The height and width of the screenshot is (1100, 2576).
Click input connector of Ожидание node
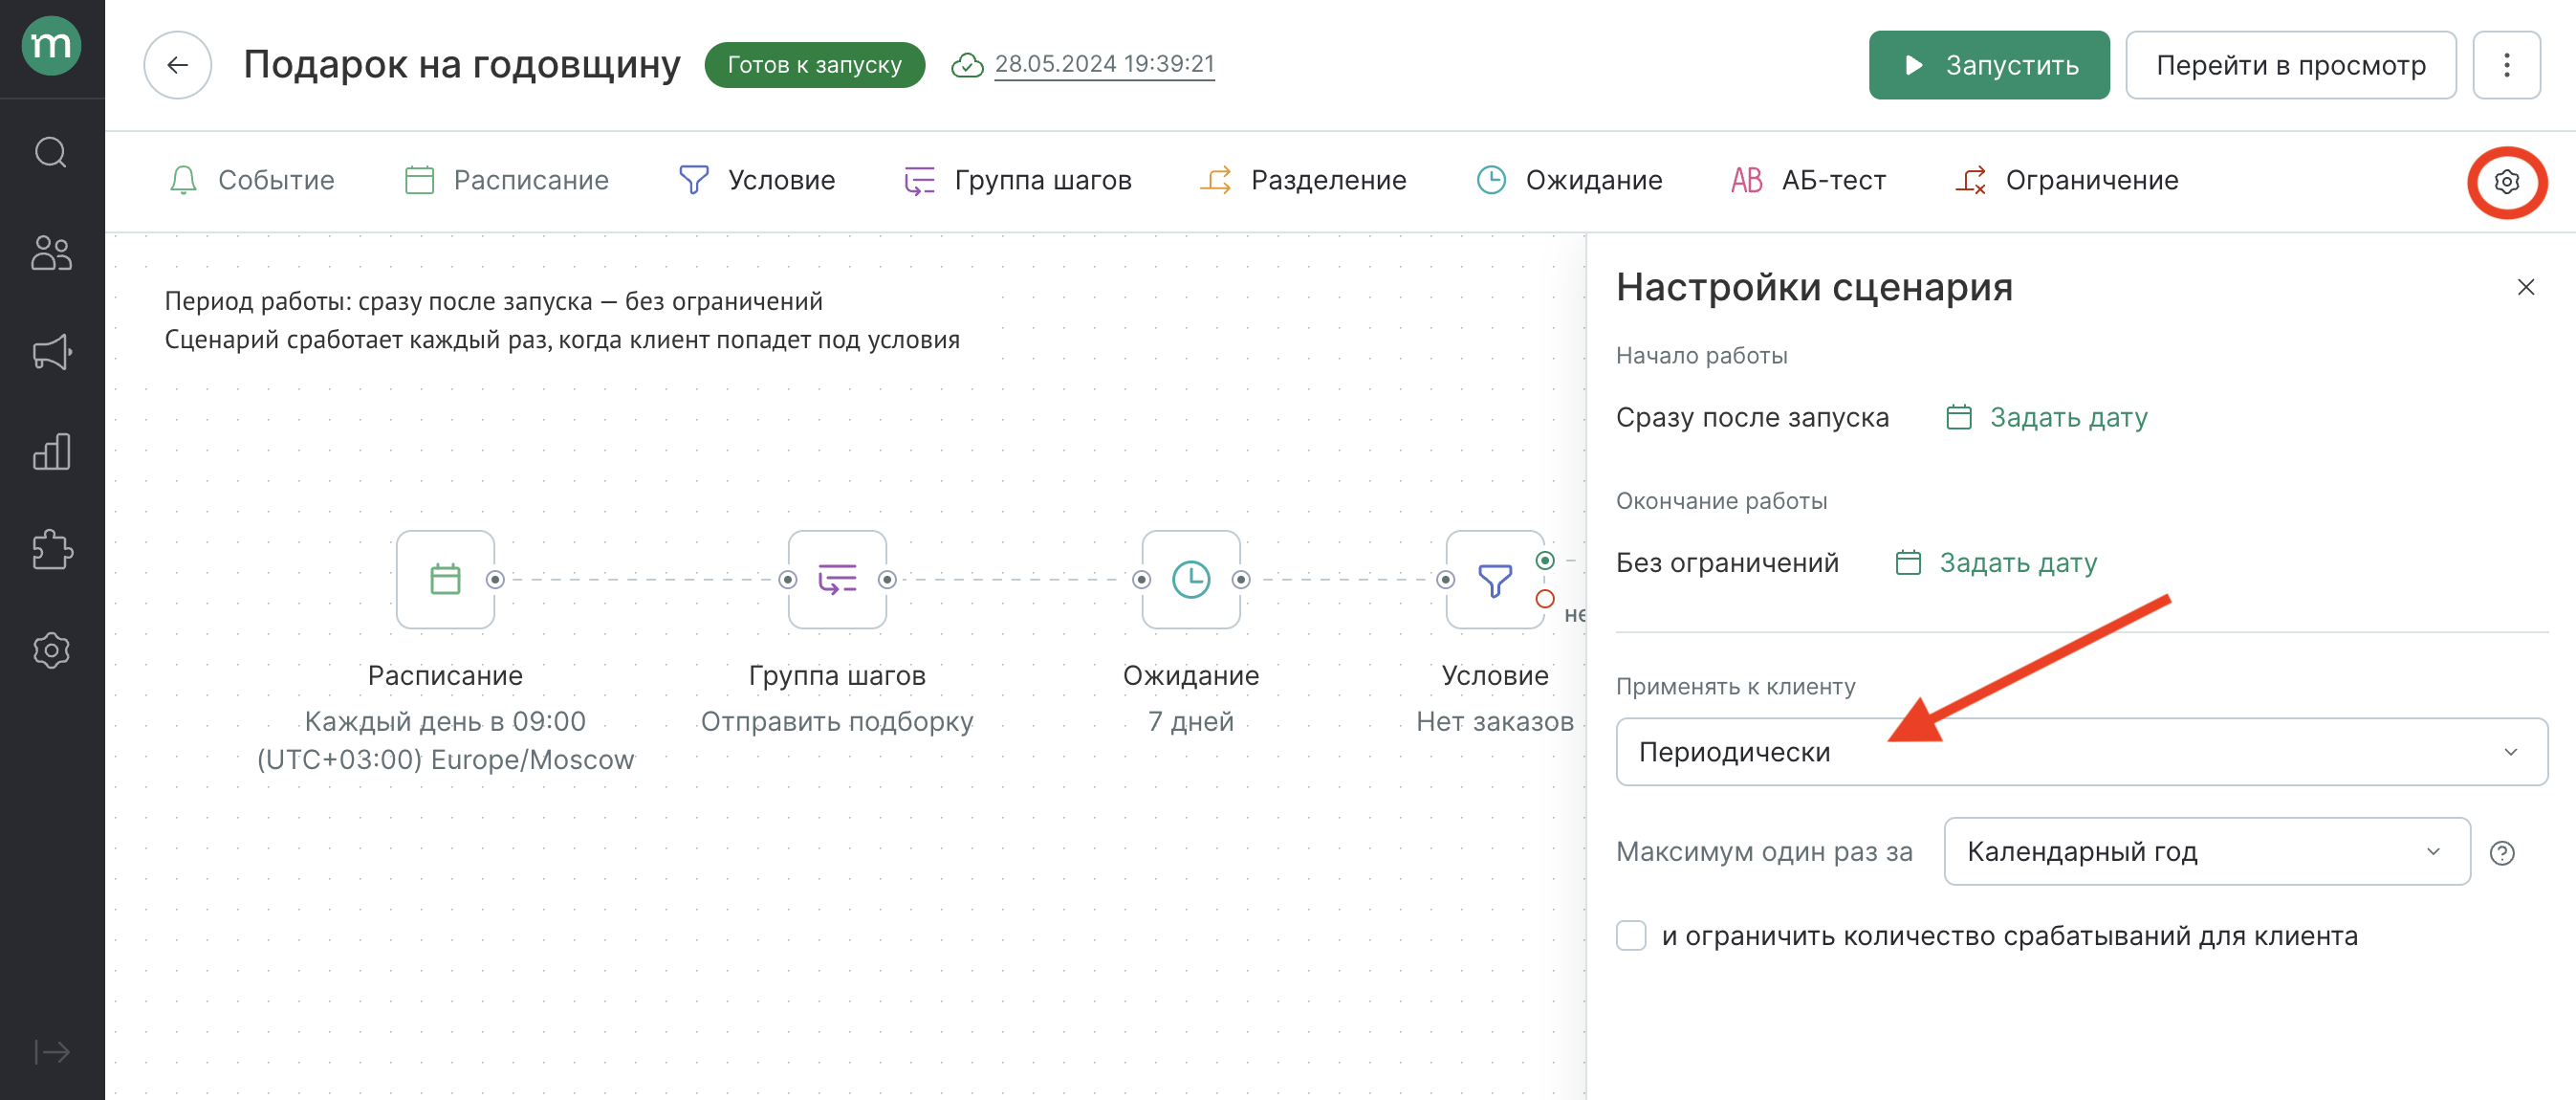pos(1141,580)
